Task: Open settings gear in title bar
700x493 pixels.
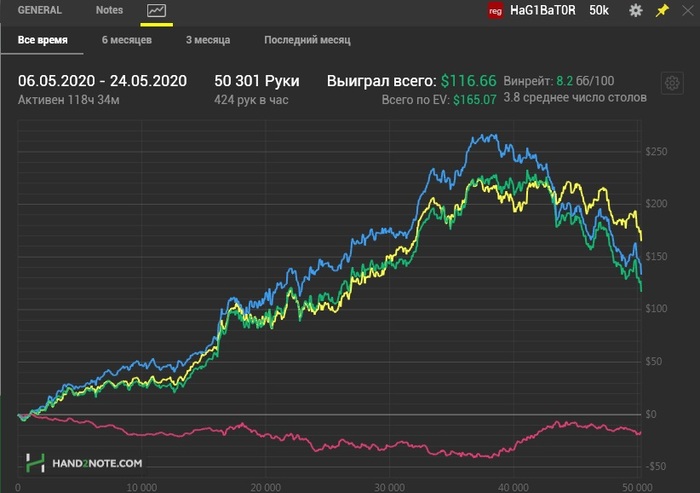Action: [x=635, y=10]
